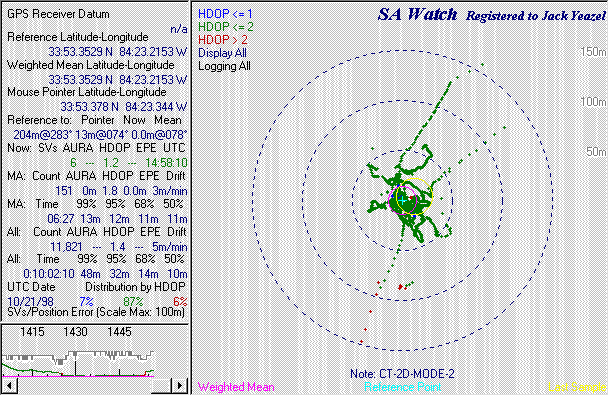
Task: Select the Mean reference option
Action: point(168,120)
